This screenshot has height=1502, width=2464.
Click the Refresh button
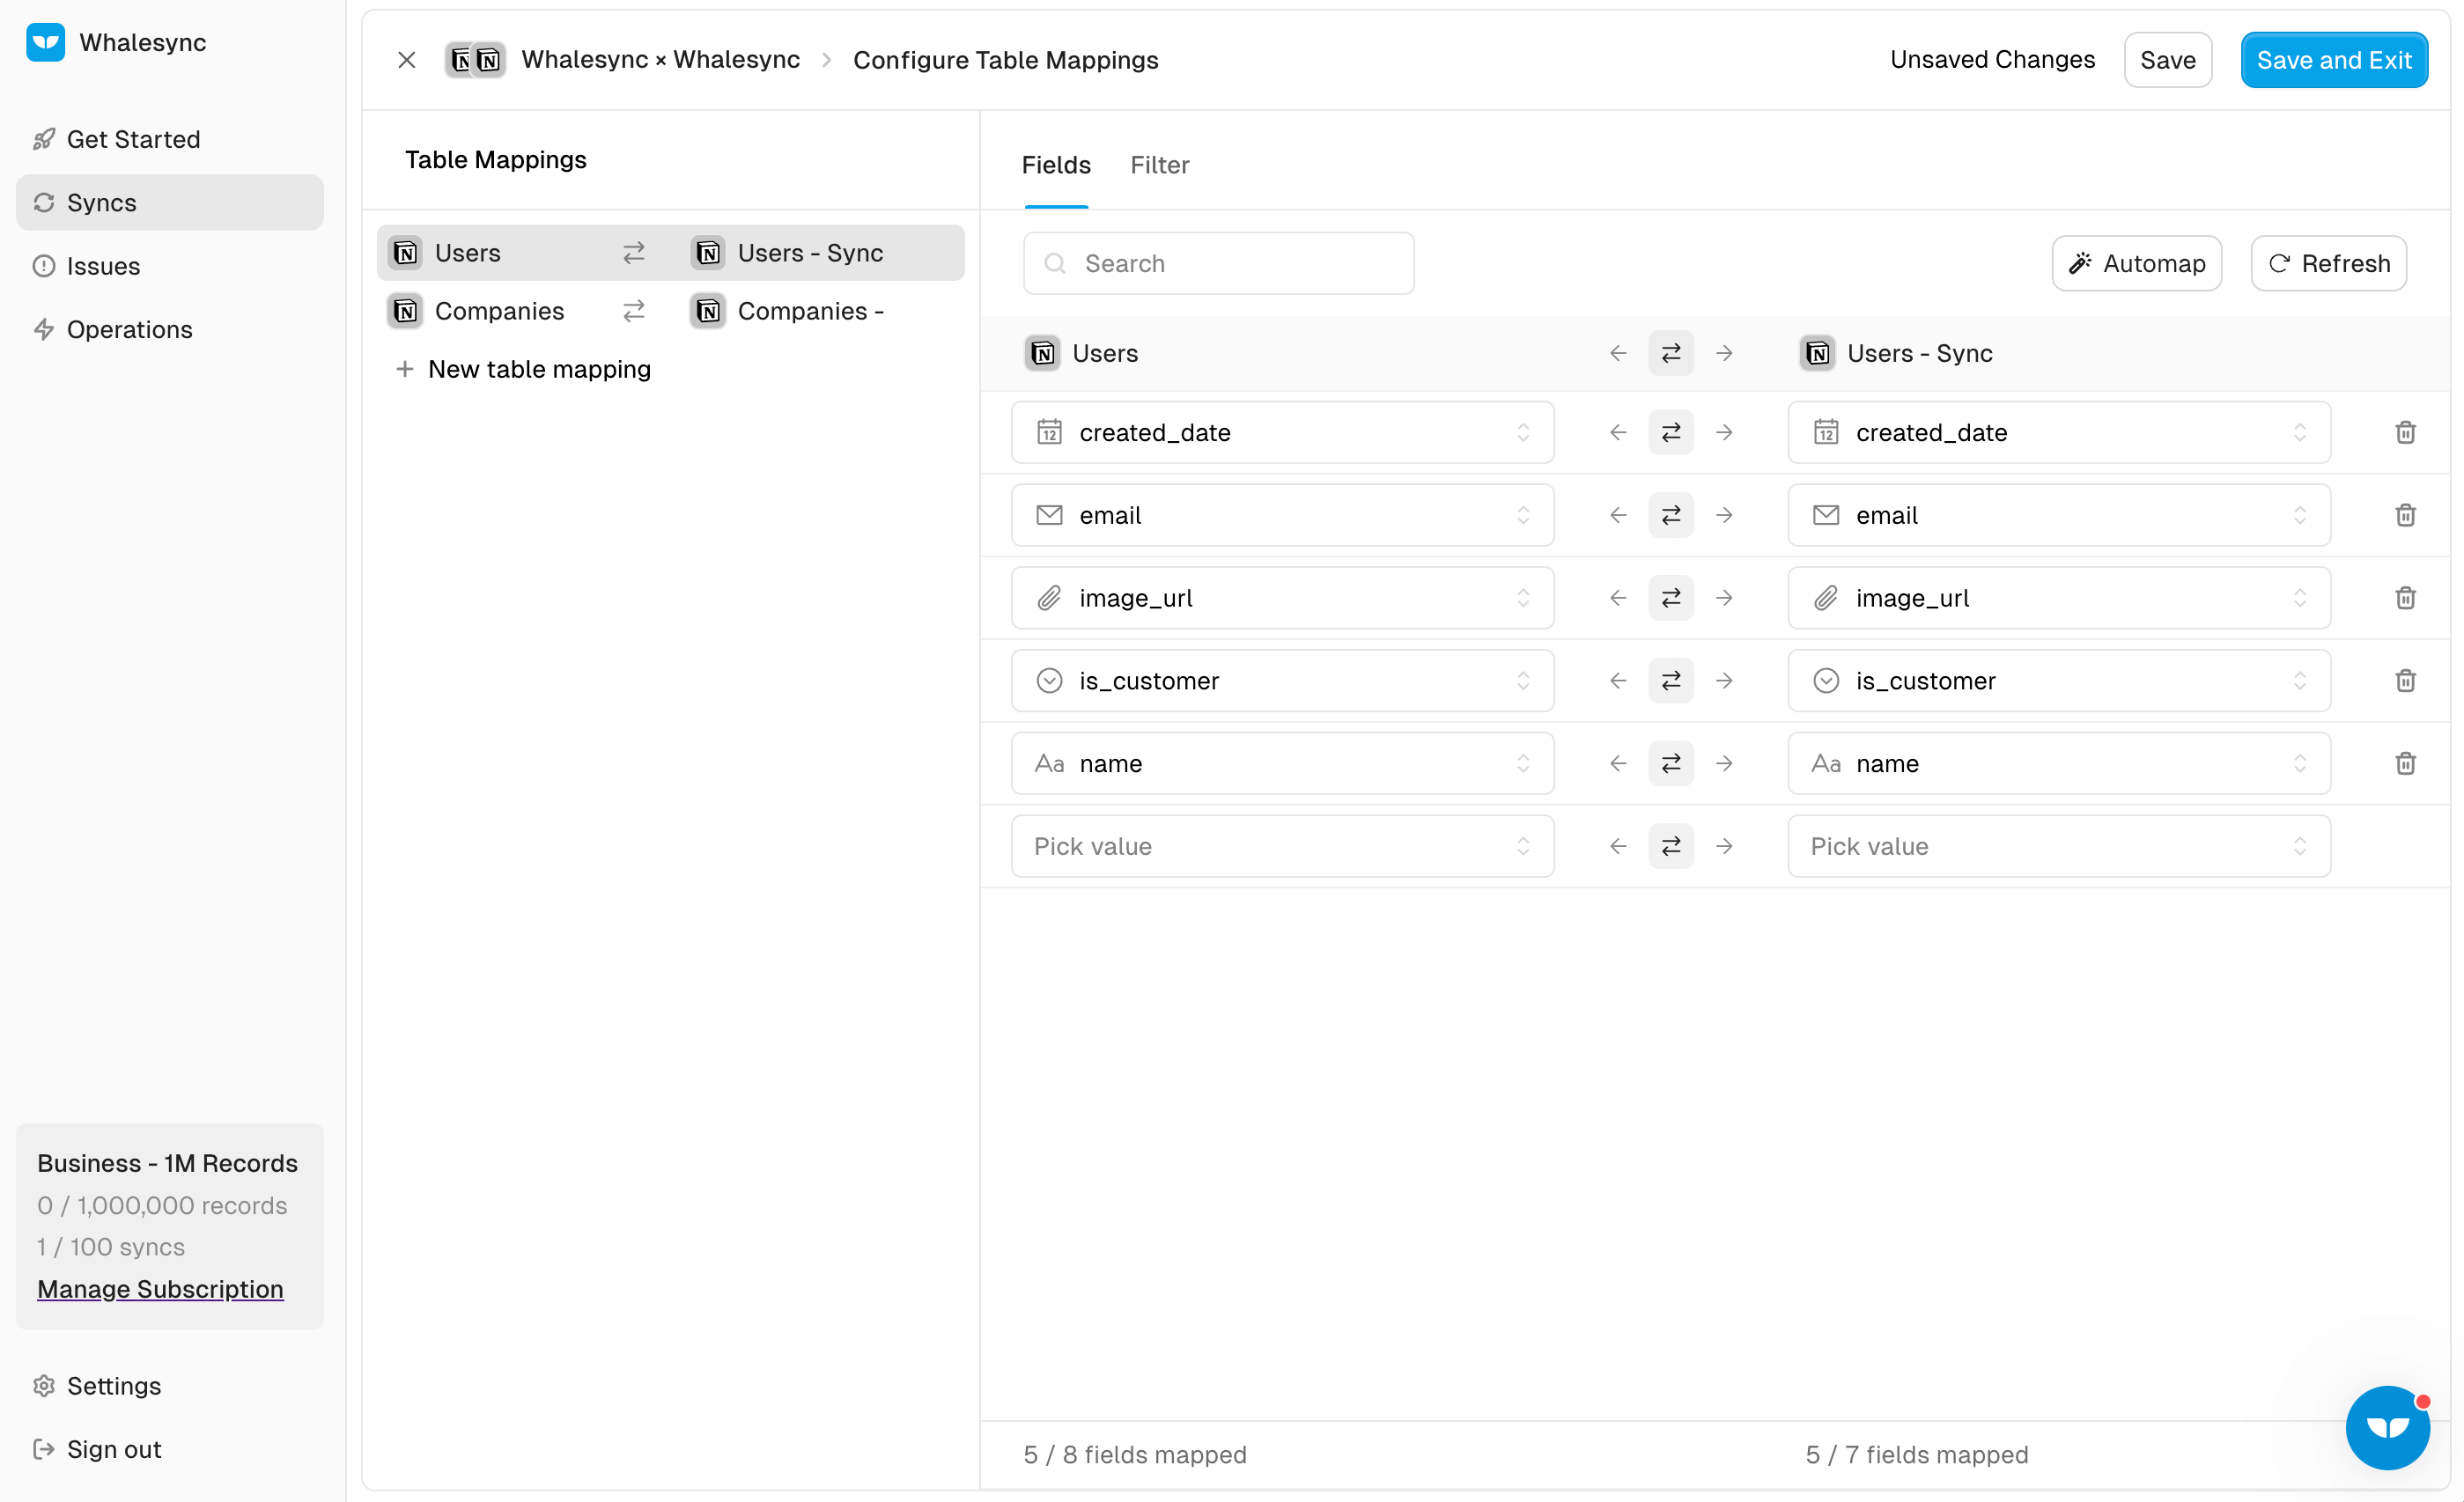[2328, 263]
